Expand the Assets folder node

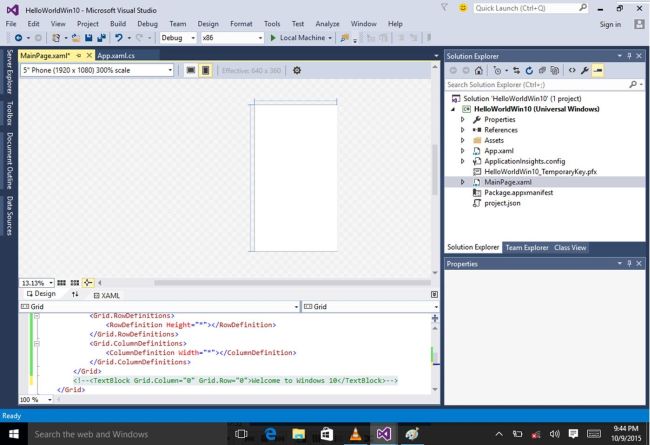click(463, 140)
